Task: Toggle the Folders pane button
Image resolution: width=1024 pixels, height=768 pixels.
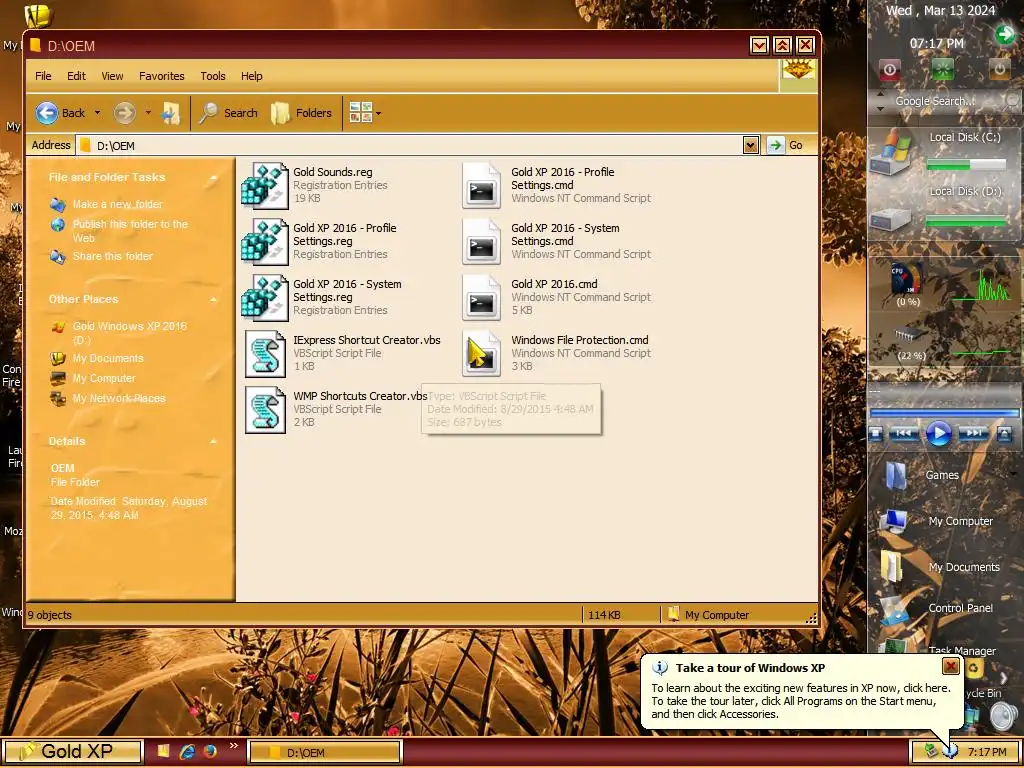Action: [x=302, y=113]
